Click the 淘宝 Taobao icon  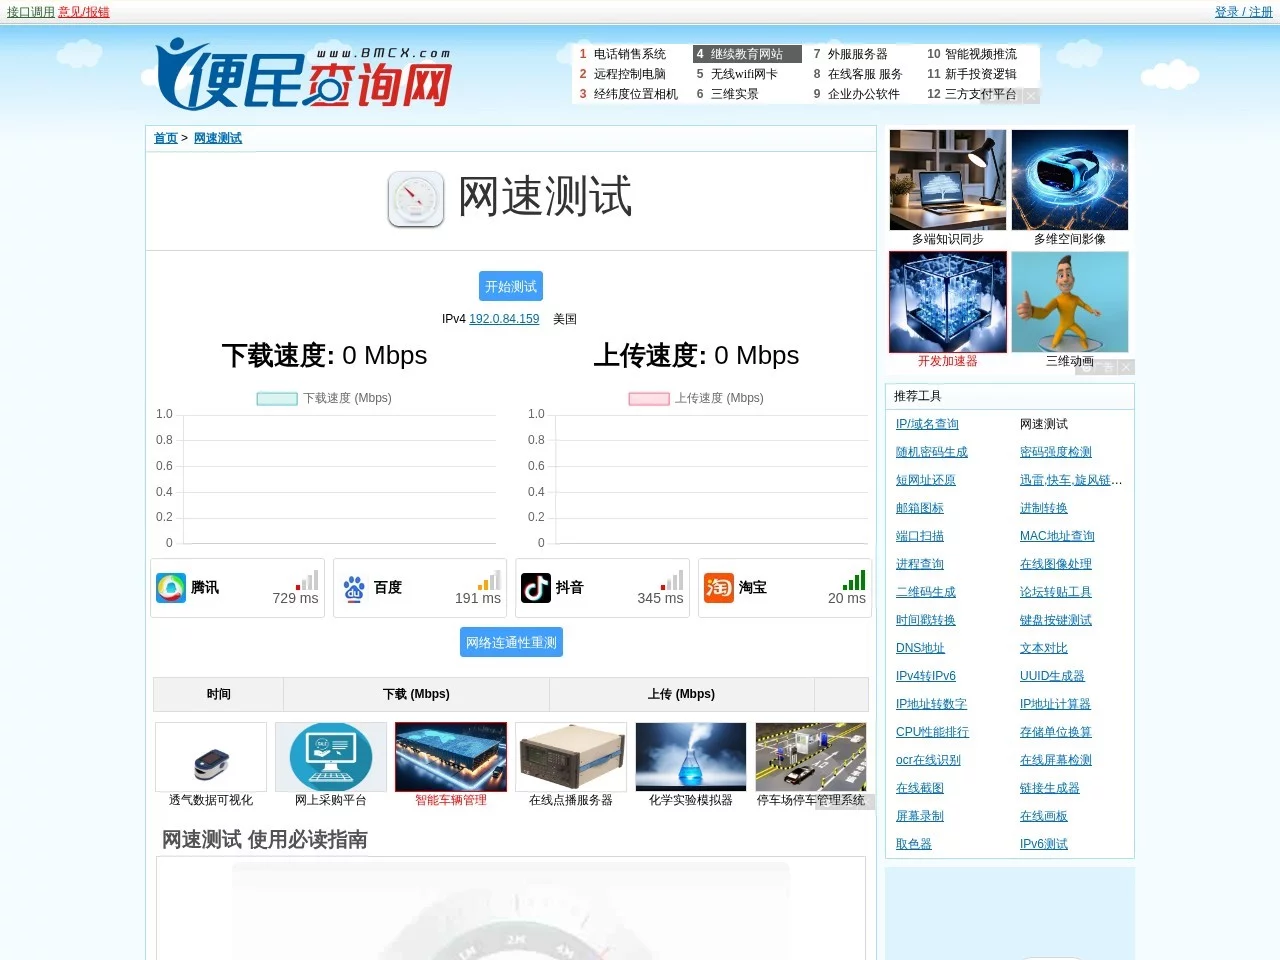click(x=718, y=588)
